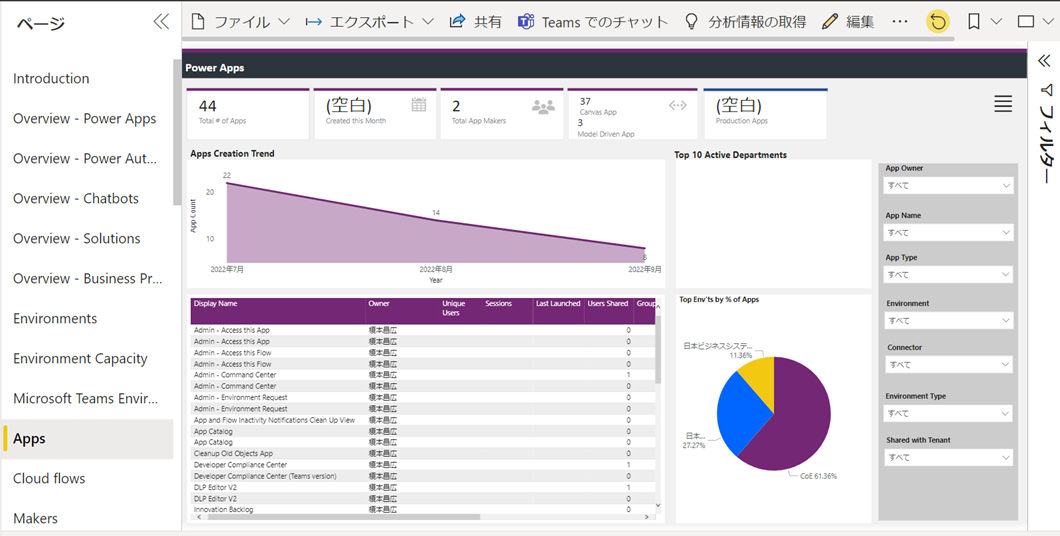Collapse the pages pane with double chevron

(x=161, y=22)
